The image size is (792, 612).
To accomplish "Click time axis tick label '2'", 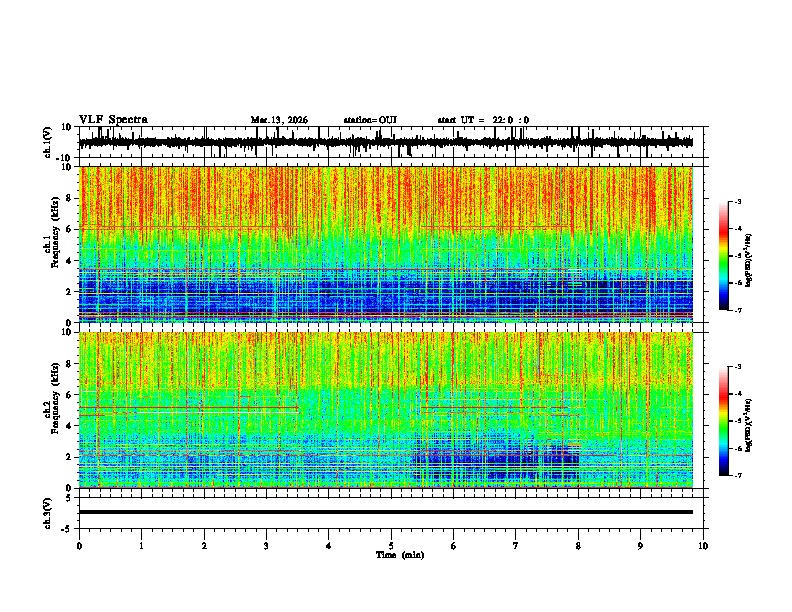I will [x=204, y=546].
